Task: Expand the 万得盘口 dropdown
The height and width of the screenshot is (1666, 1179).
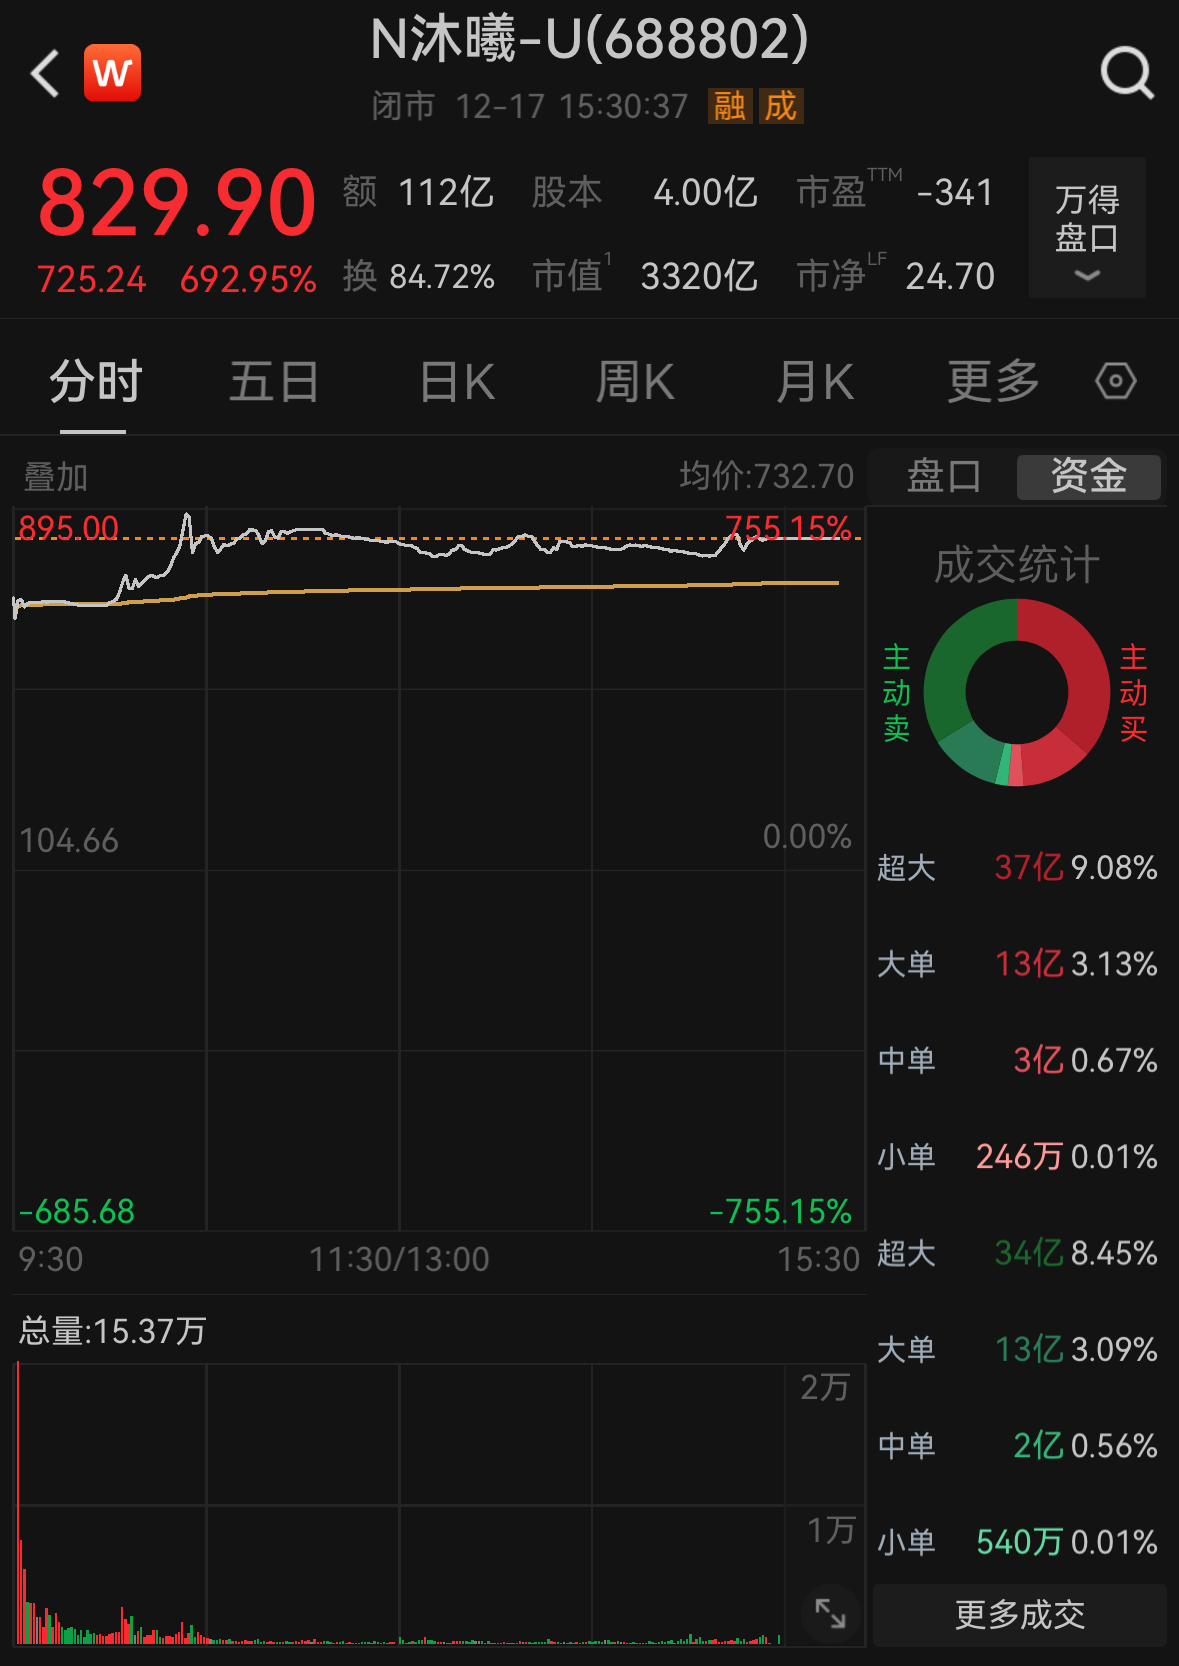Action: pyautogui.click(x=1087, y=228)
